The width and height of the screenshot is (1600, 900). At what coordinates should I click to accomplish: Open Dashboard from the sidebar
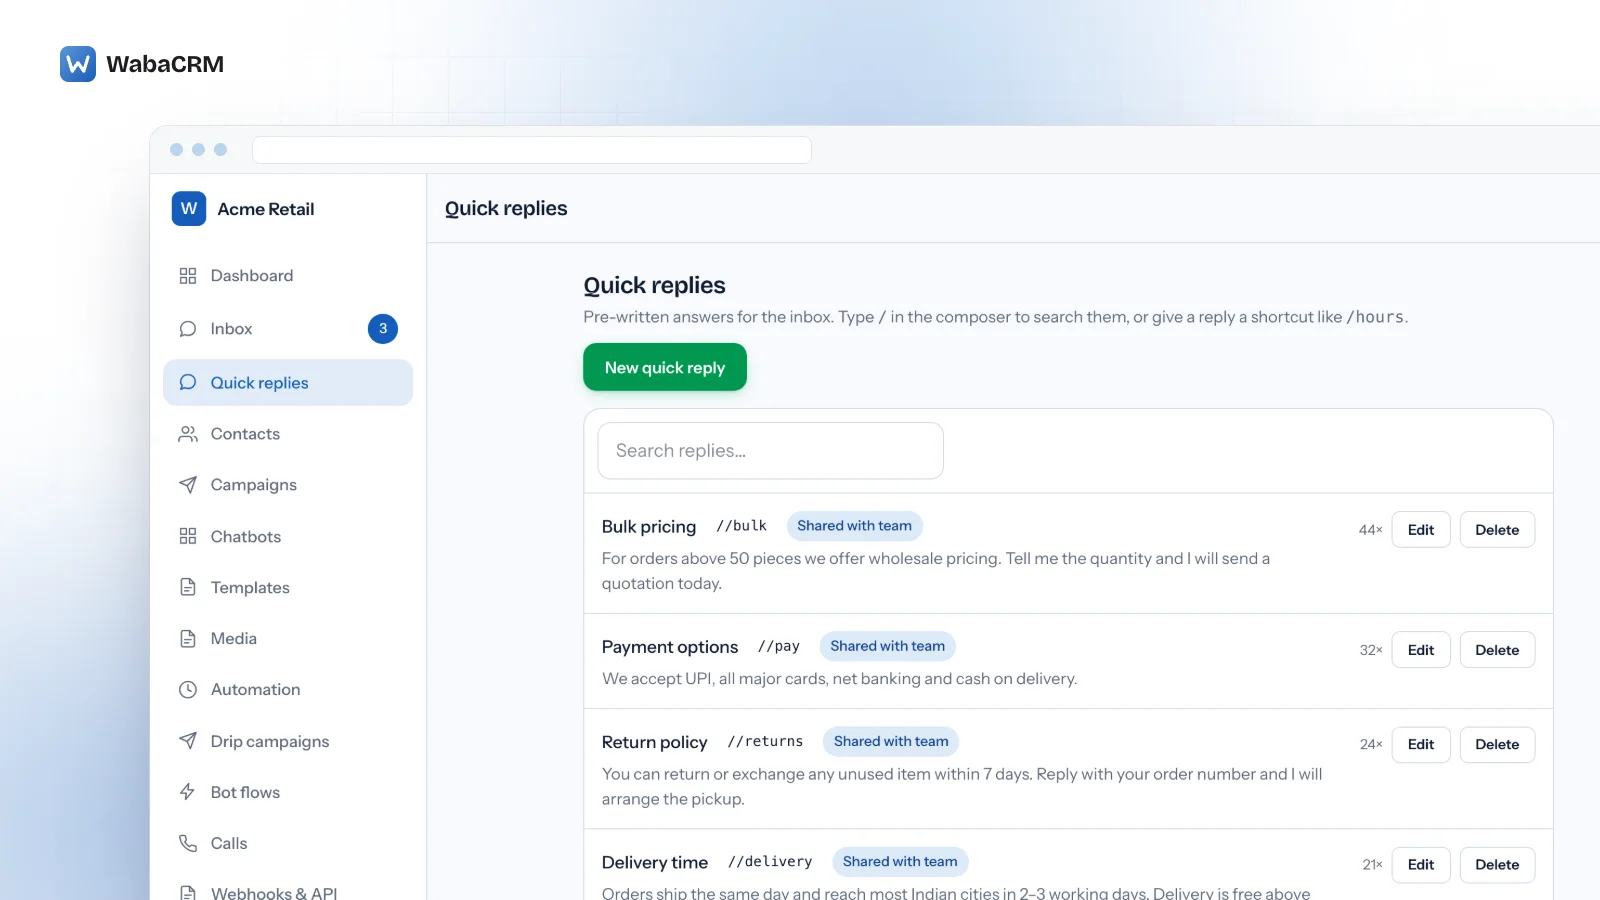coord(288,276)
